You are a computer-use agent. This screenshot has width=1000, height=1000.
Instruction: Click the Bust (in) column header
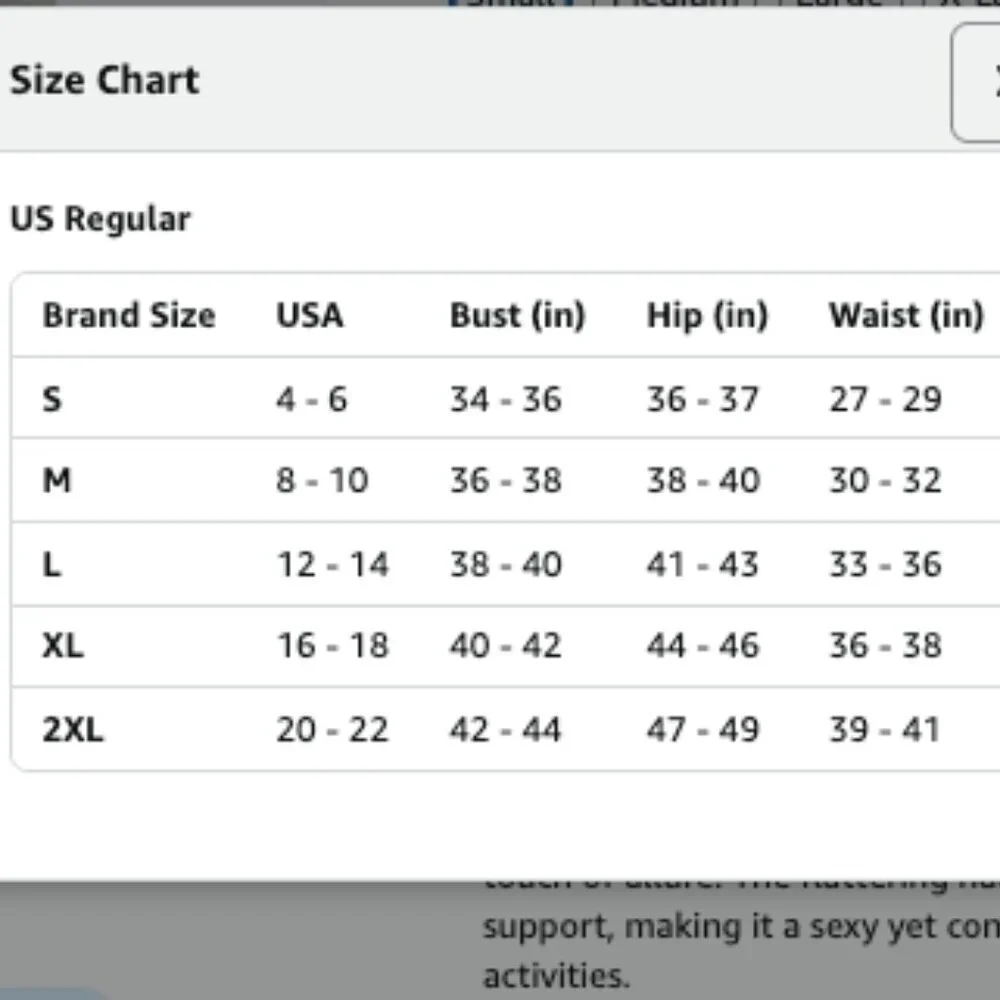tap(517, 315)
